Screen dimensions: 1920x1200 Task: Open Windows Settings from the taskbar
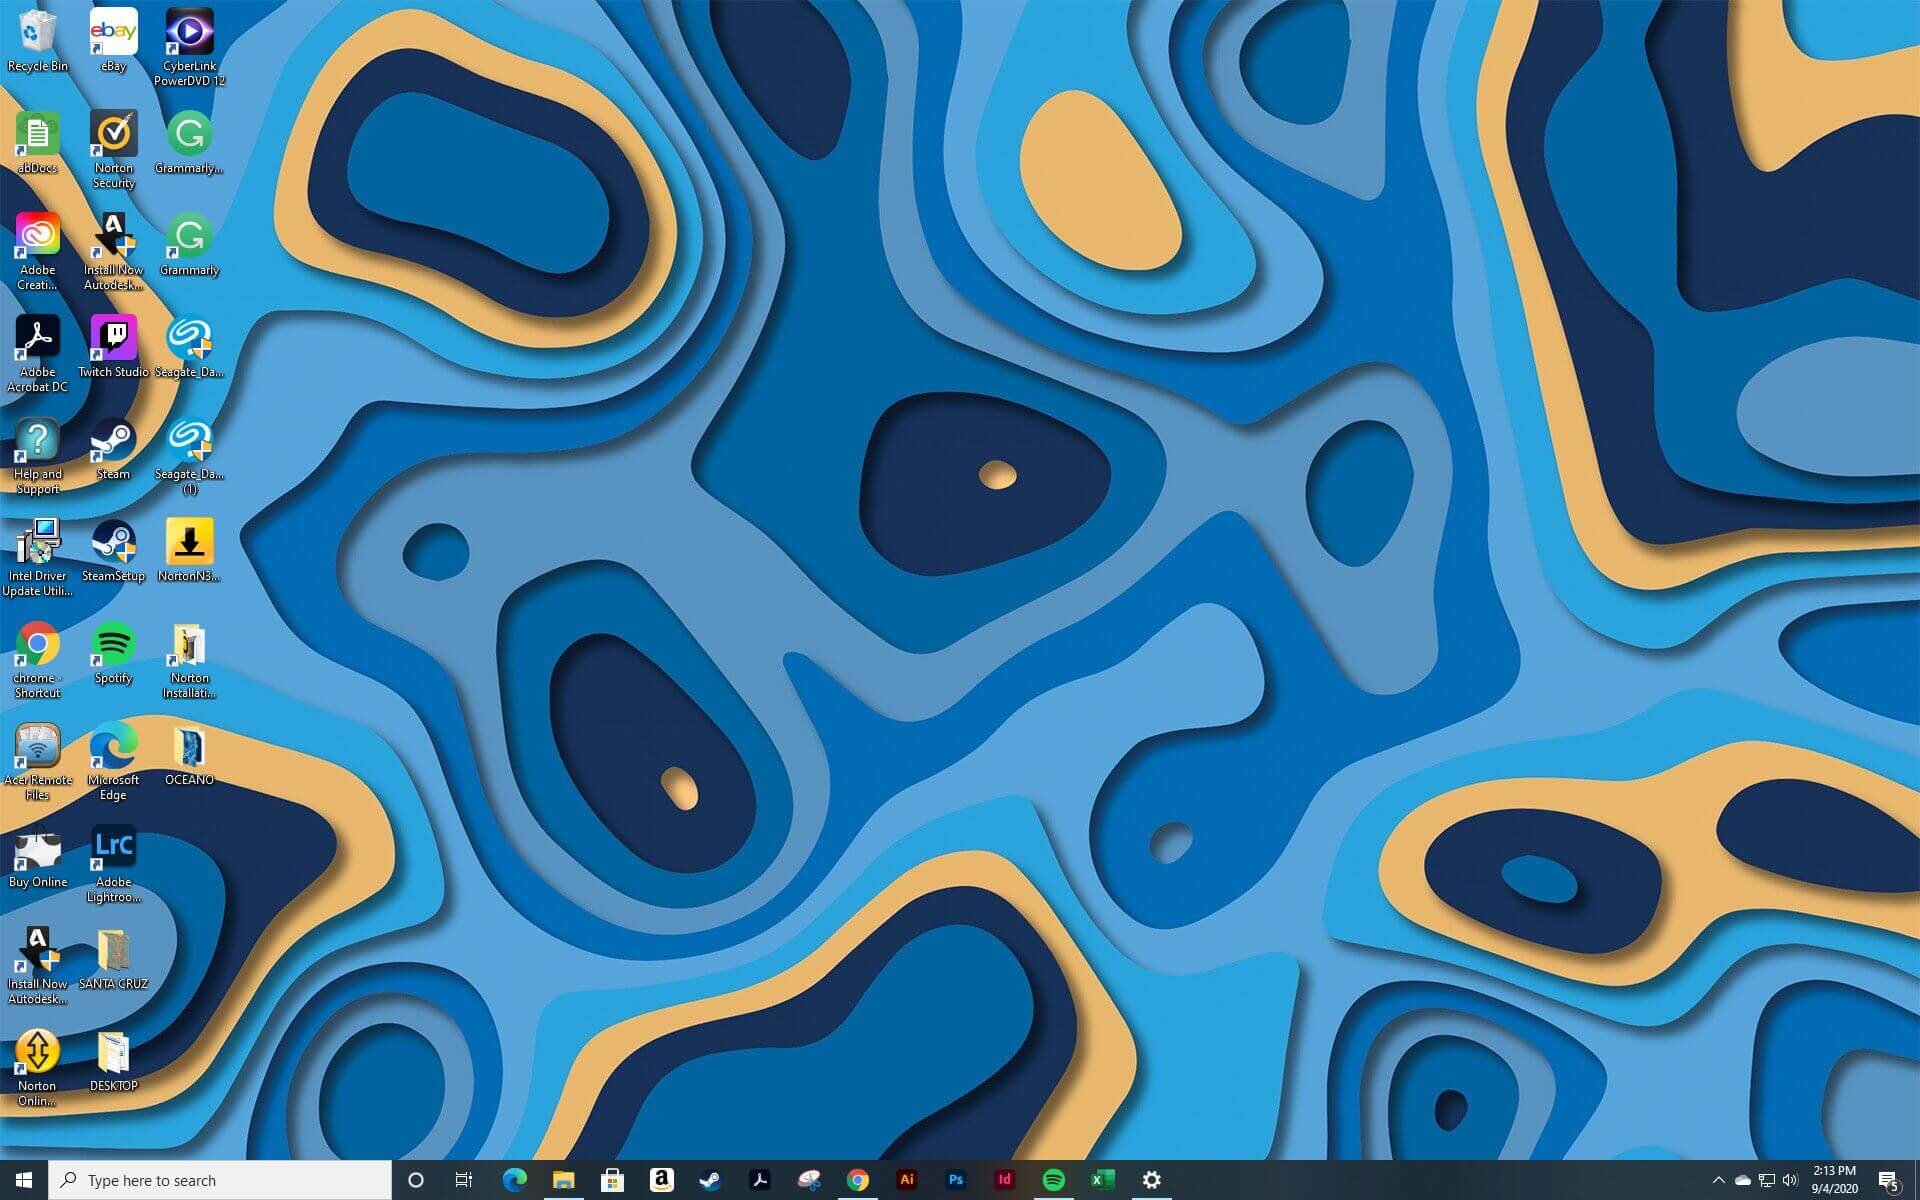pyautogui.click(x=1152, y=1179)
